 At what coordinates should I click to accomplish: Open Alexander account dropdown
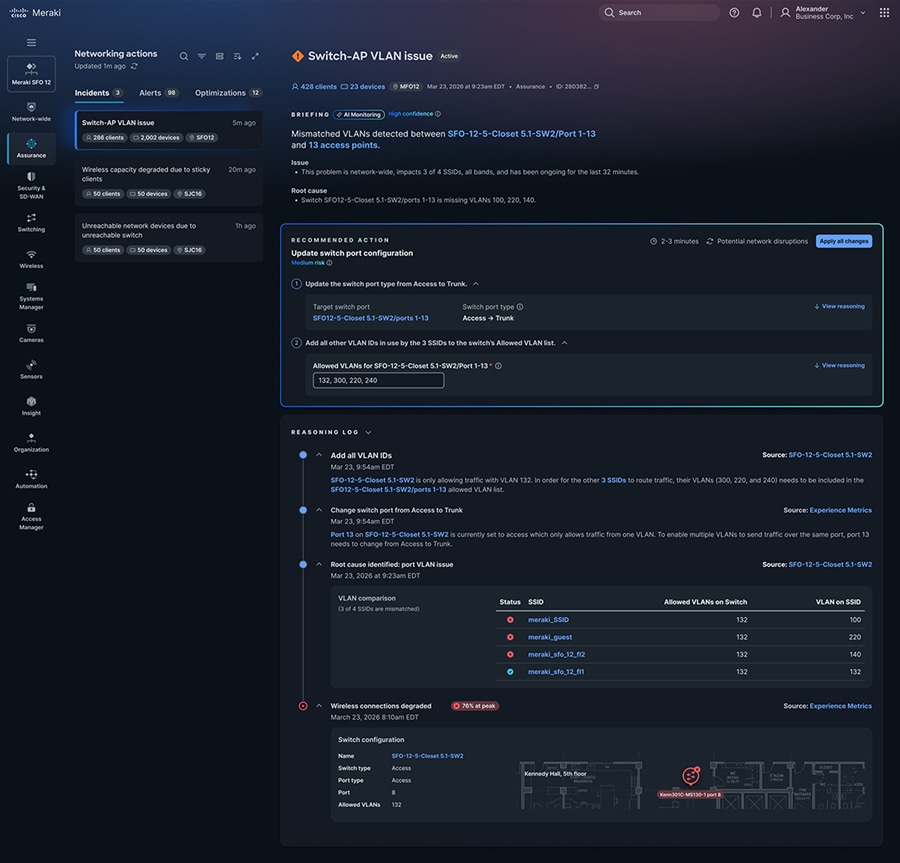(823, 13)
